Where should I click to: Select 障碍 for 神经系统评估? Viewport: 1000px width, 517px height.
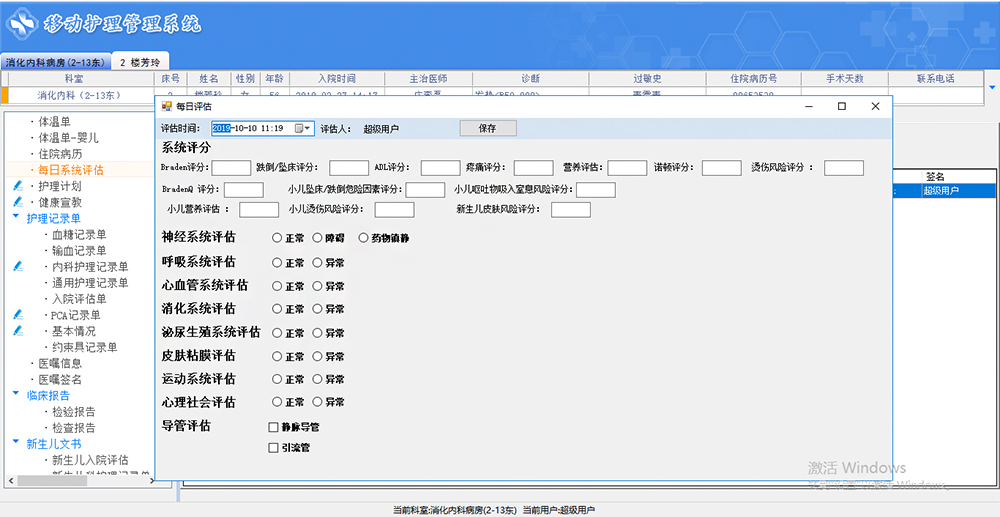318,238
